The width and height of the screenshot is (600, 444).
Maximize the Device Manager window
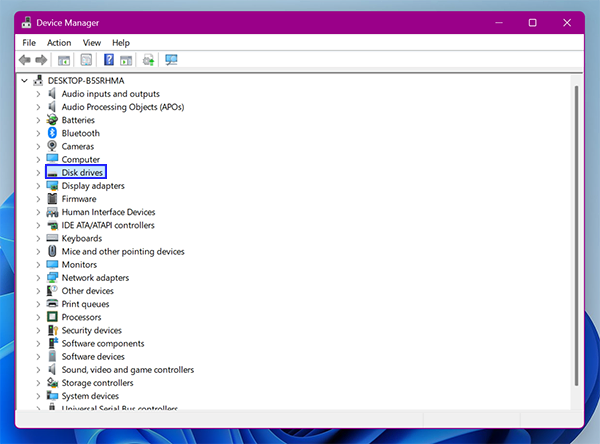pos(533,23)
